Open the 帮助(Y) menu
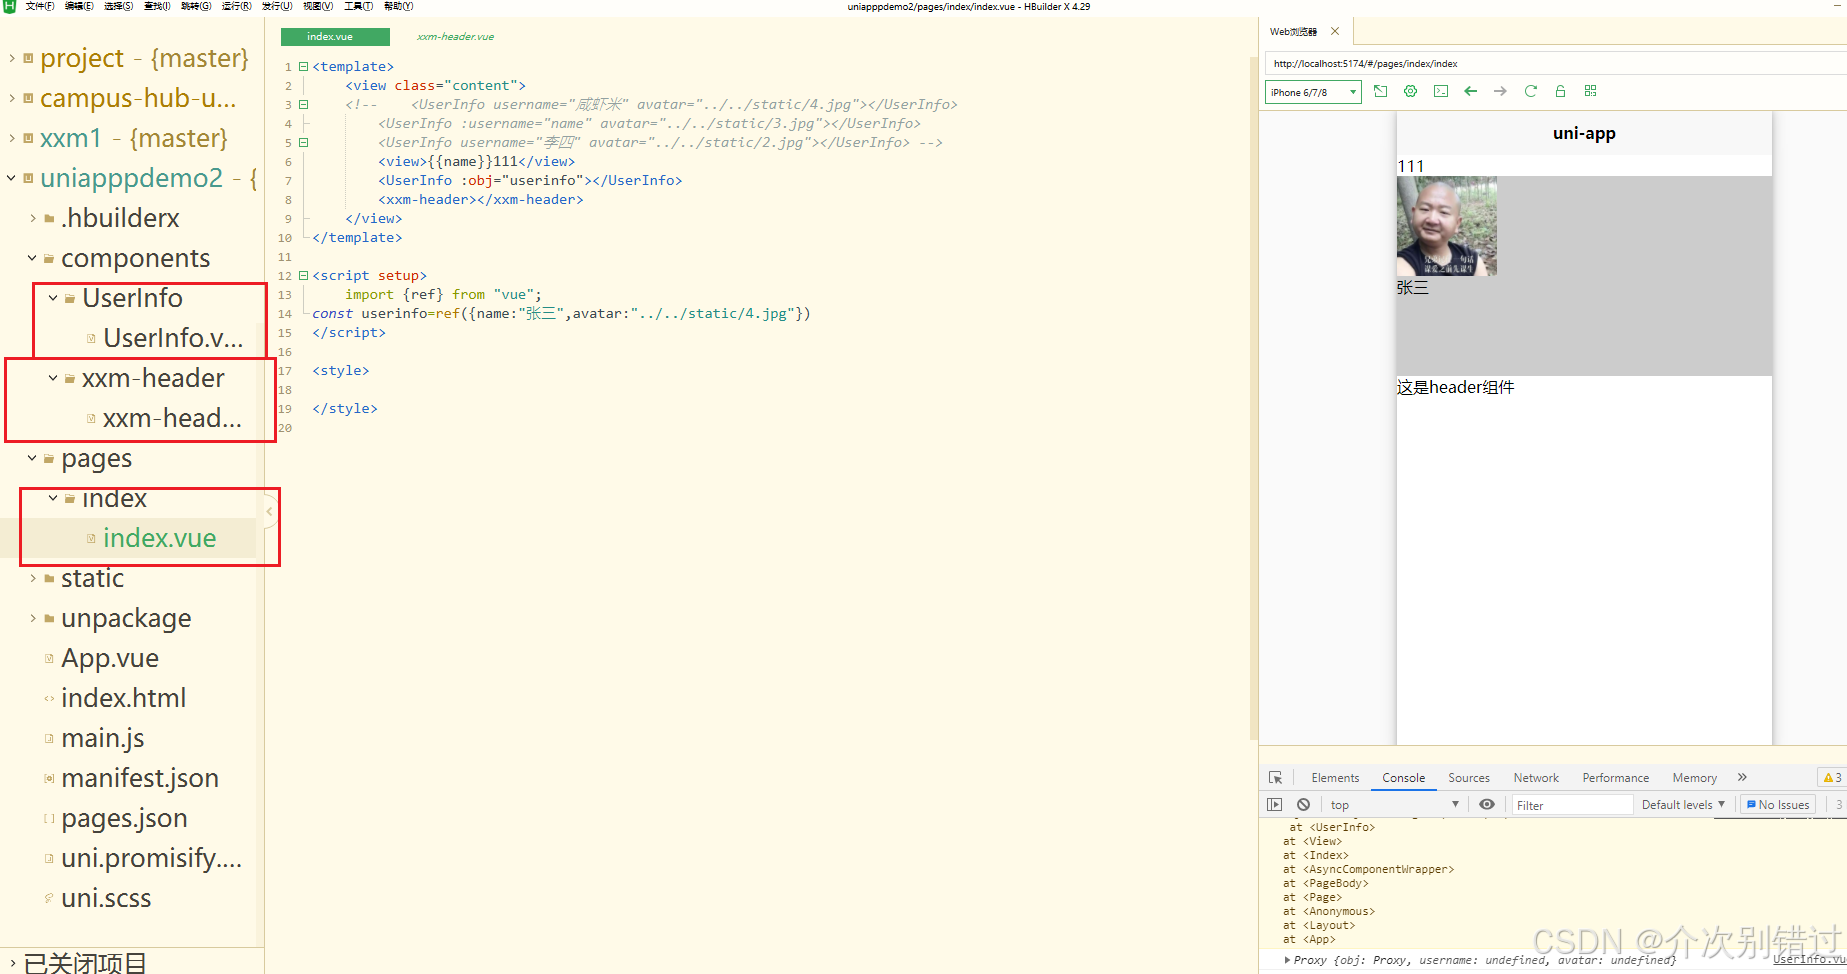The width and height of the screenshot is (1847, 974). [x=398, y=6]
